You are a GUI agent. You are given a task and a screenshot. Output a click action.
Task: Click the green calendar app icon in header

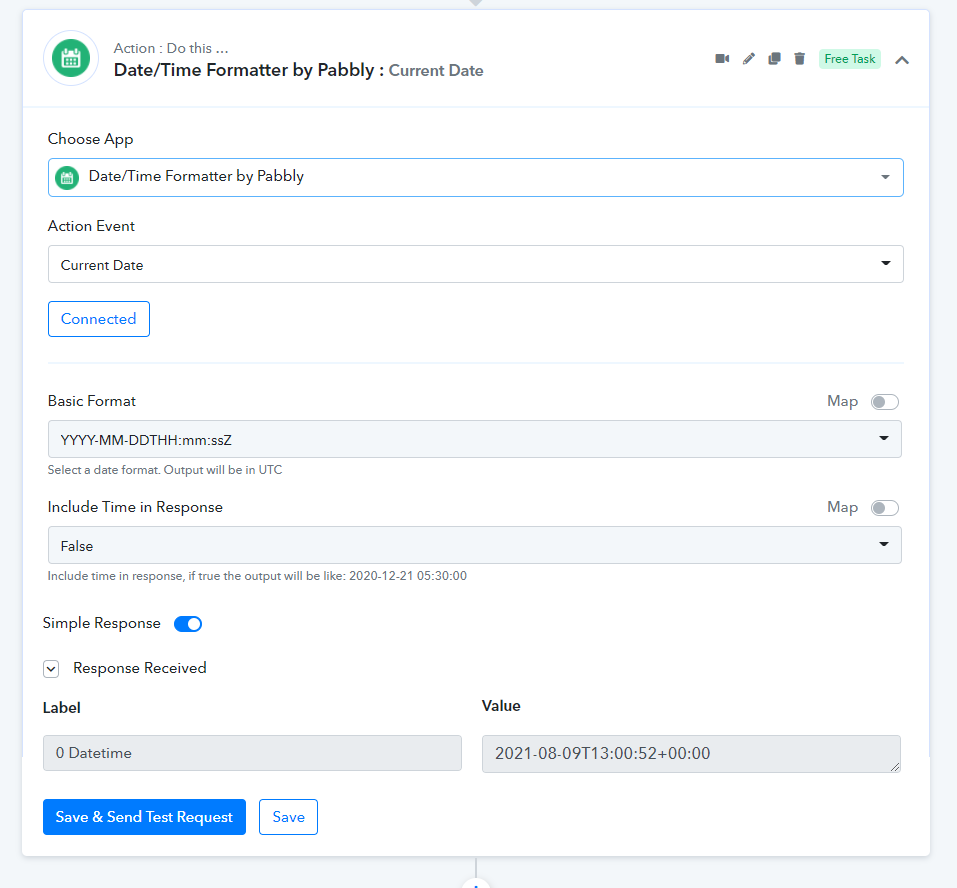(x=71, y=59)
